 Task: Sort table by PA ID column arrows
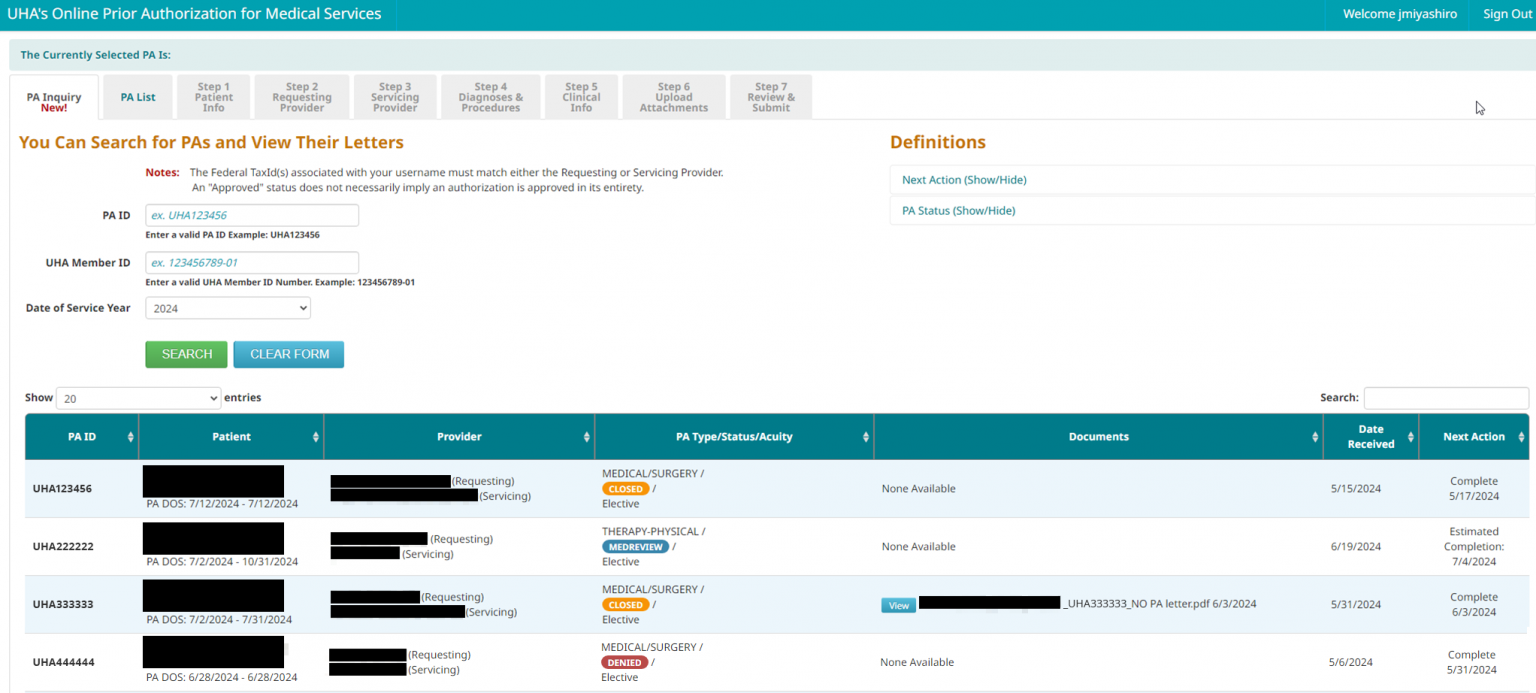click(x=131, y=437)
